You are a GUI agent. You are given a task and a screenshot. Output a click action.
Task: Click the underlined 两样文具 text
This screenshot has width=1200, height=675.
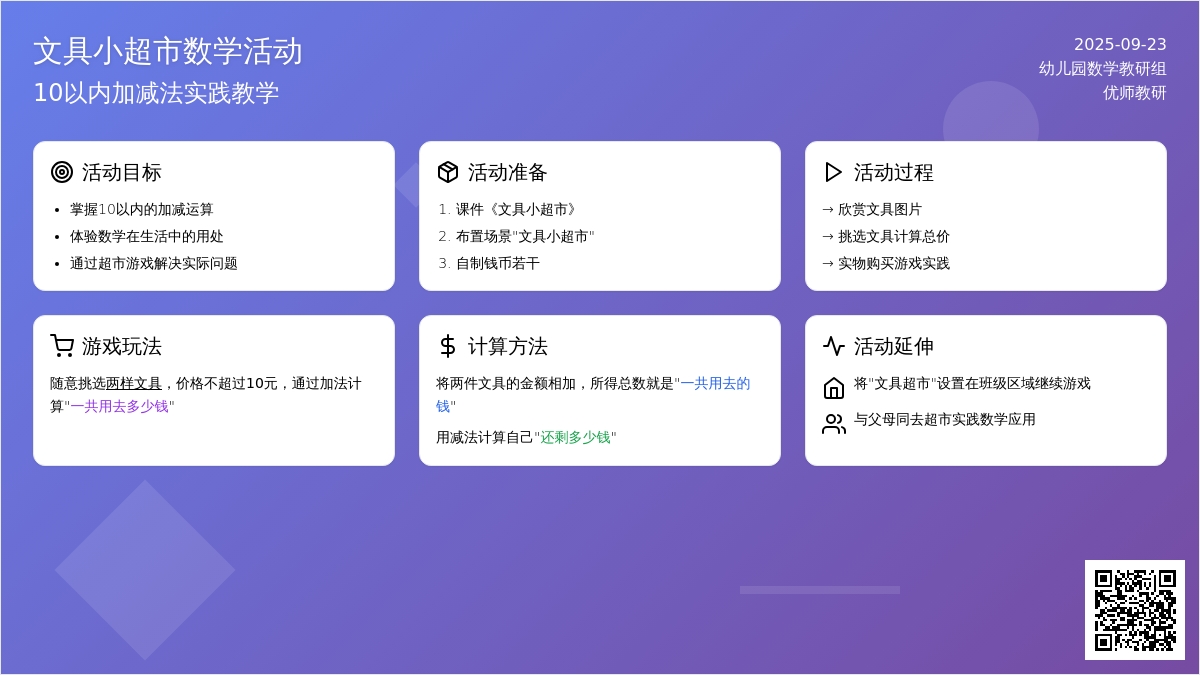pos(134,383)
